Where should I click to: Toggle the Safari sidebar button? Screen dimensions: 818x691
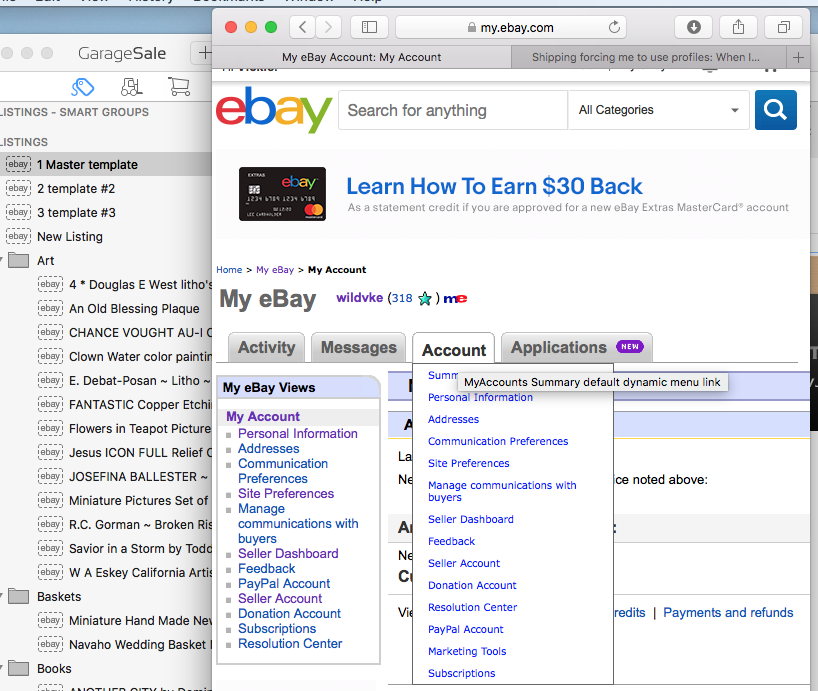point(369,27)
